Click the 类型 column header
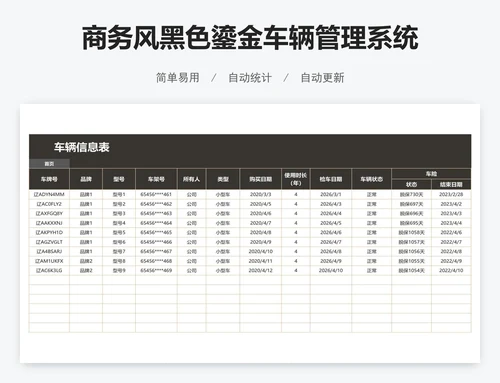This screenshot has height=383, width=500. click(x=223, y=179)
